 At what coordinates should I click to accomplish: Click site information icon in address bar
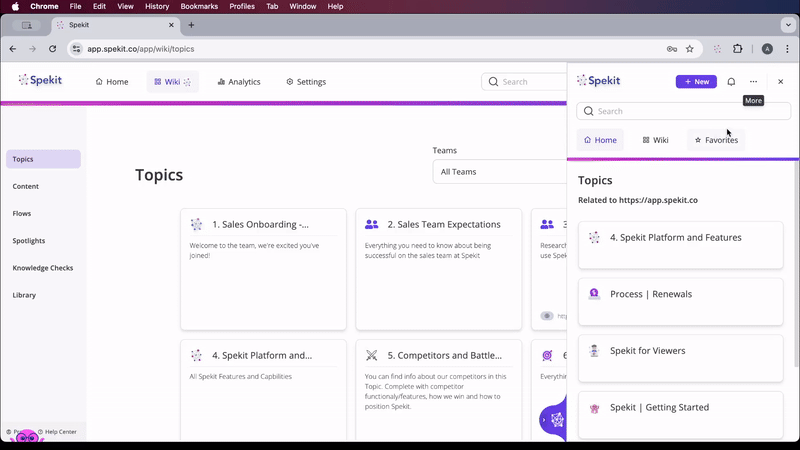click(x=76, y=49)
